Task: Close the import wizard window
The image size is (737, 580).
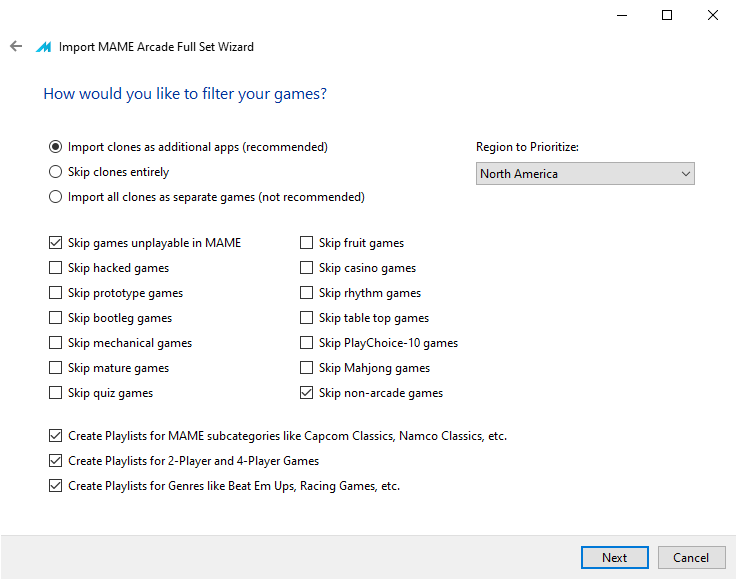Action: point(713,16)
